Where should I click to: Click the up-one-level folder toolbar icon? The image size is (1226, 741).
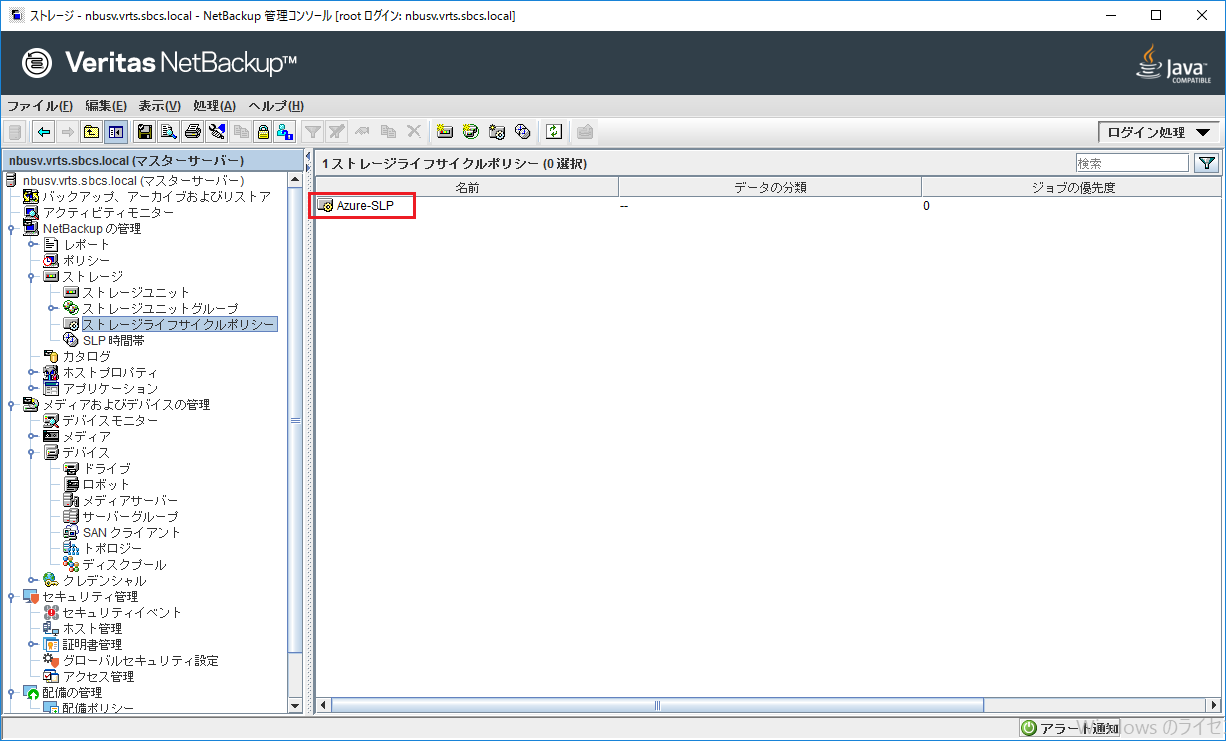tap(91, 131)
